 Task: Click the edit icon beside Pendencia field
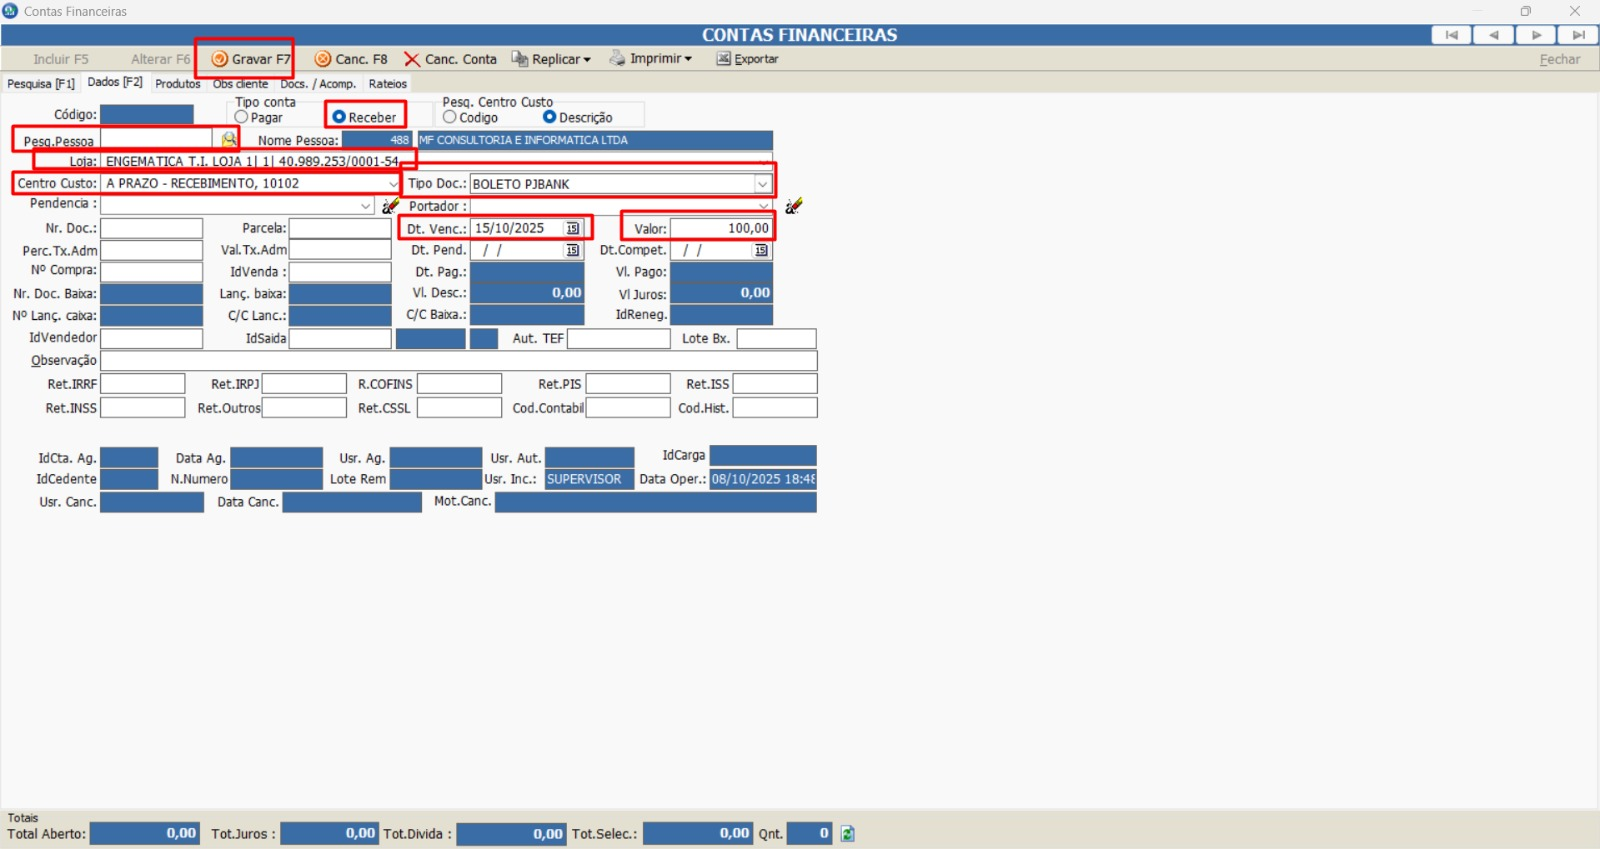[390, 206]
